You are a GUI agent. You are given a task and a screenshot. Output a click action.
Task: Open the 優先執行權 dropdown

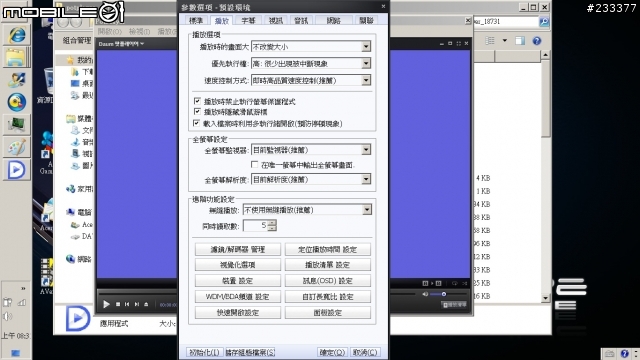(311, 63)
